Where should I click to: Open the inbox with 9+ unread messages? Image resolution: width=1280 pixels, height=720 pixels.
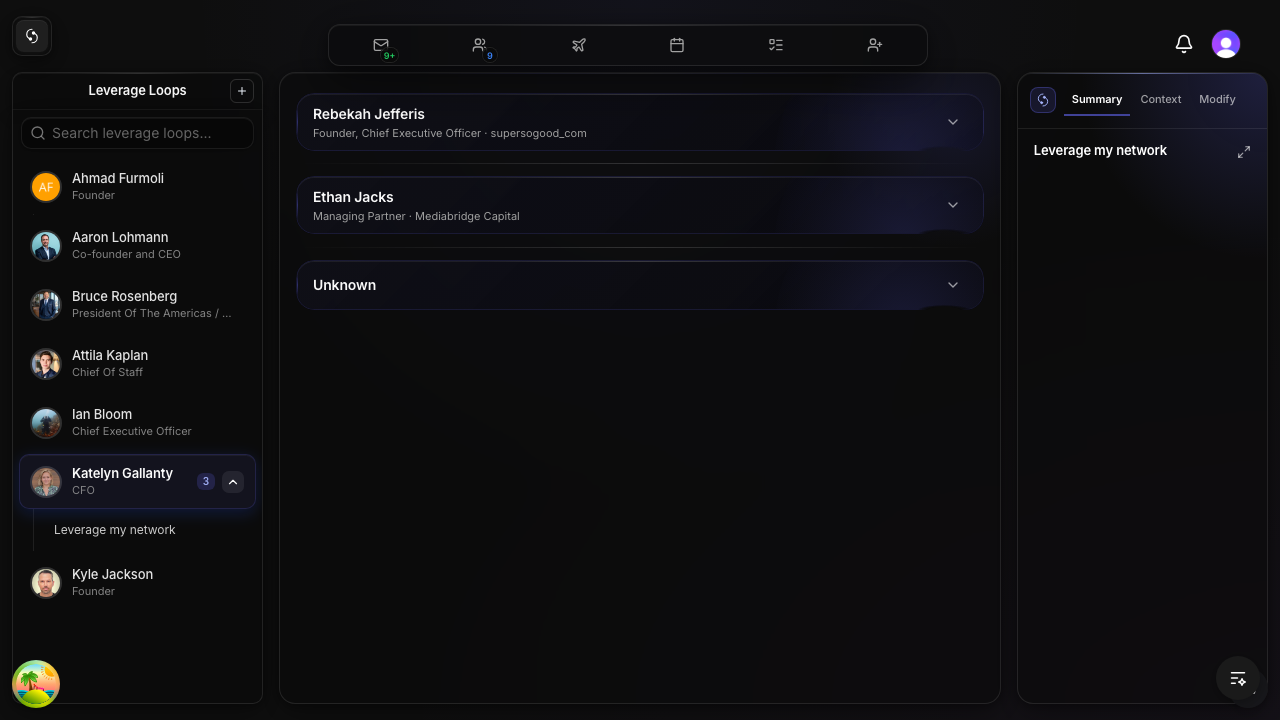point(381,45)
